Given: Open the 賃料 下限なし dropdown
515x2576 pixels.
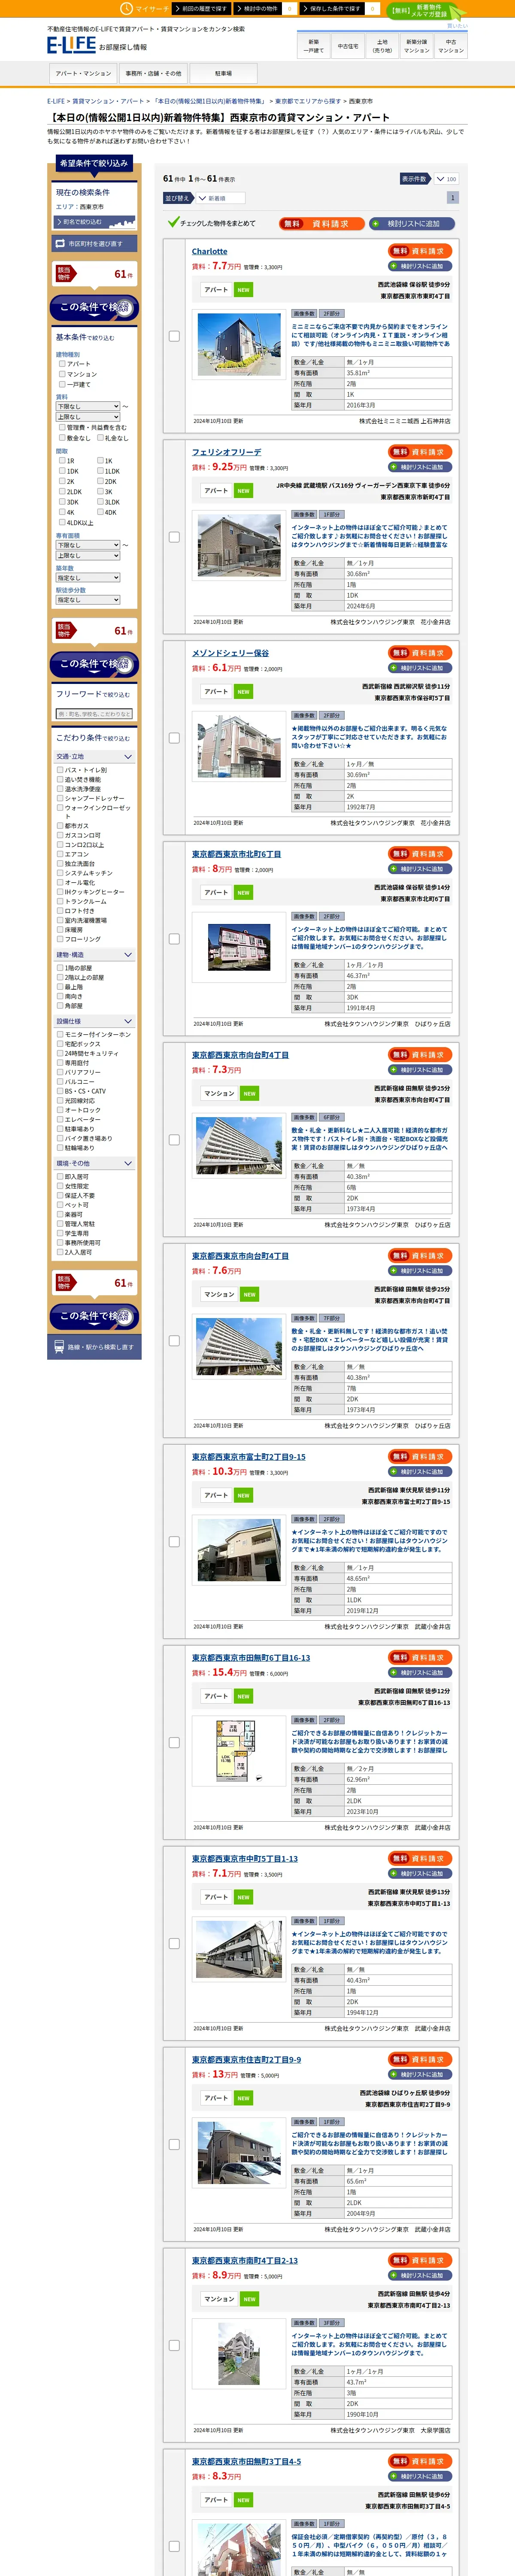Looking at the screenshot, I should click(x=88, y=407).
